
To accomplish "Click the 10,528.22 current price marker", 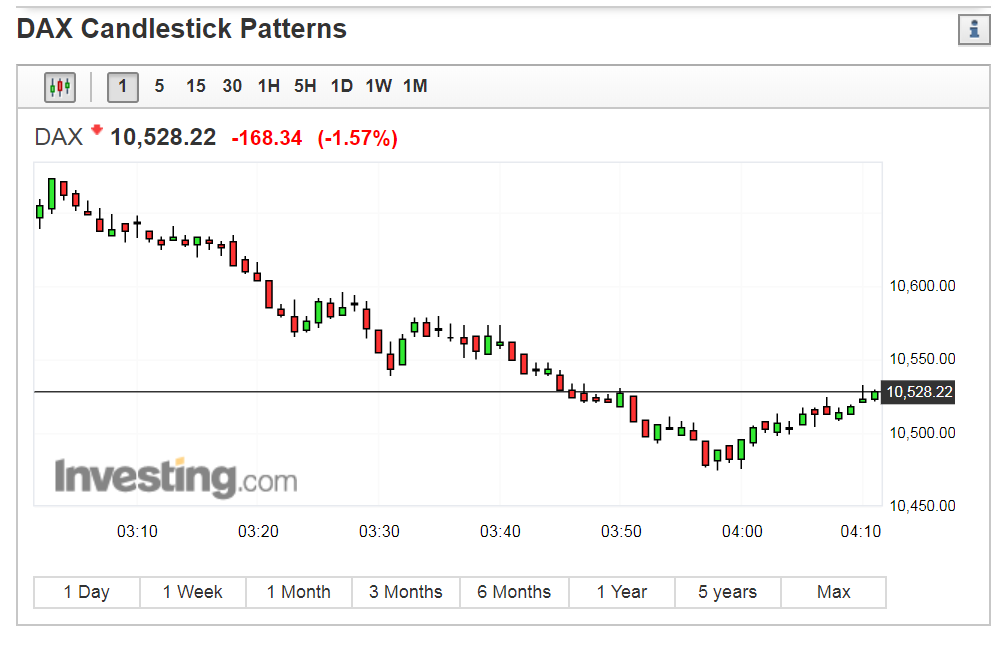I will [x=918, y=392].
